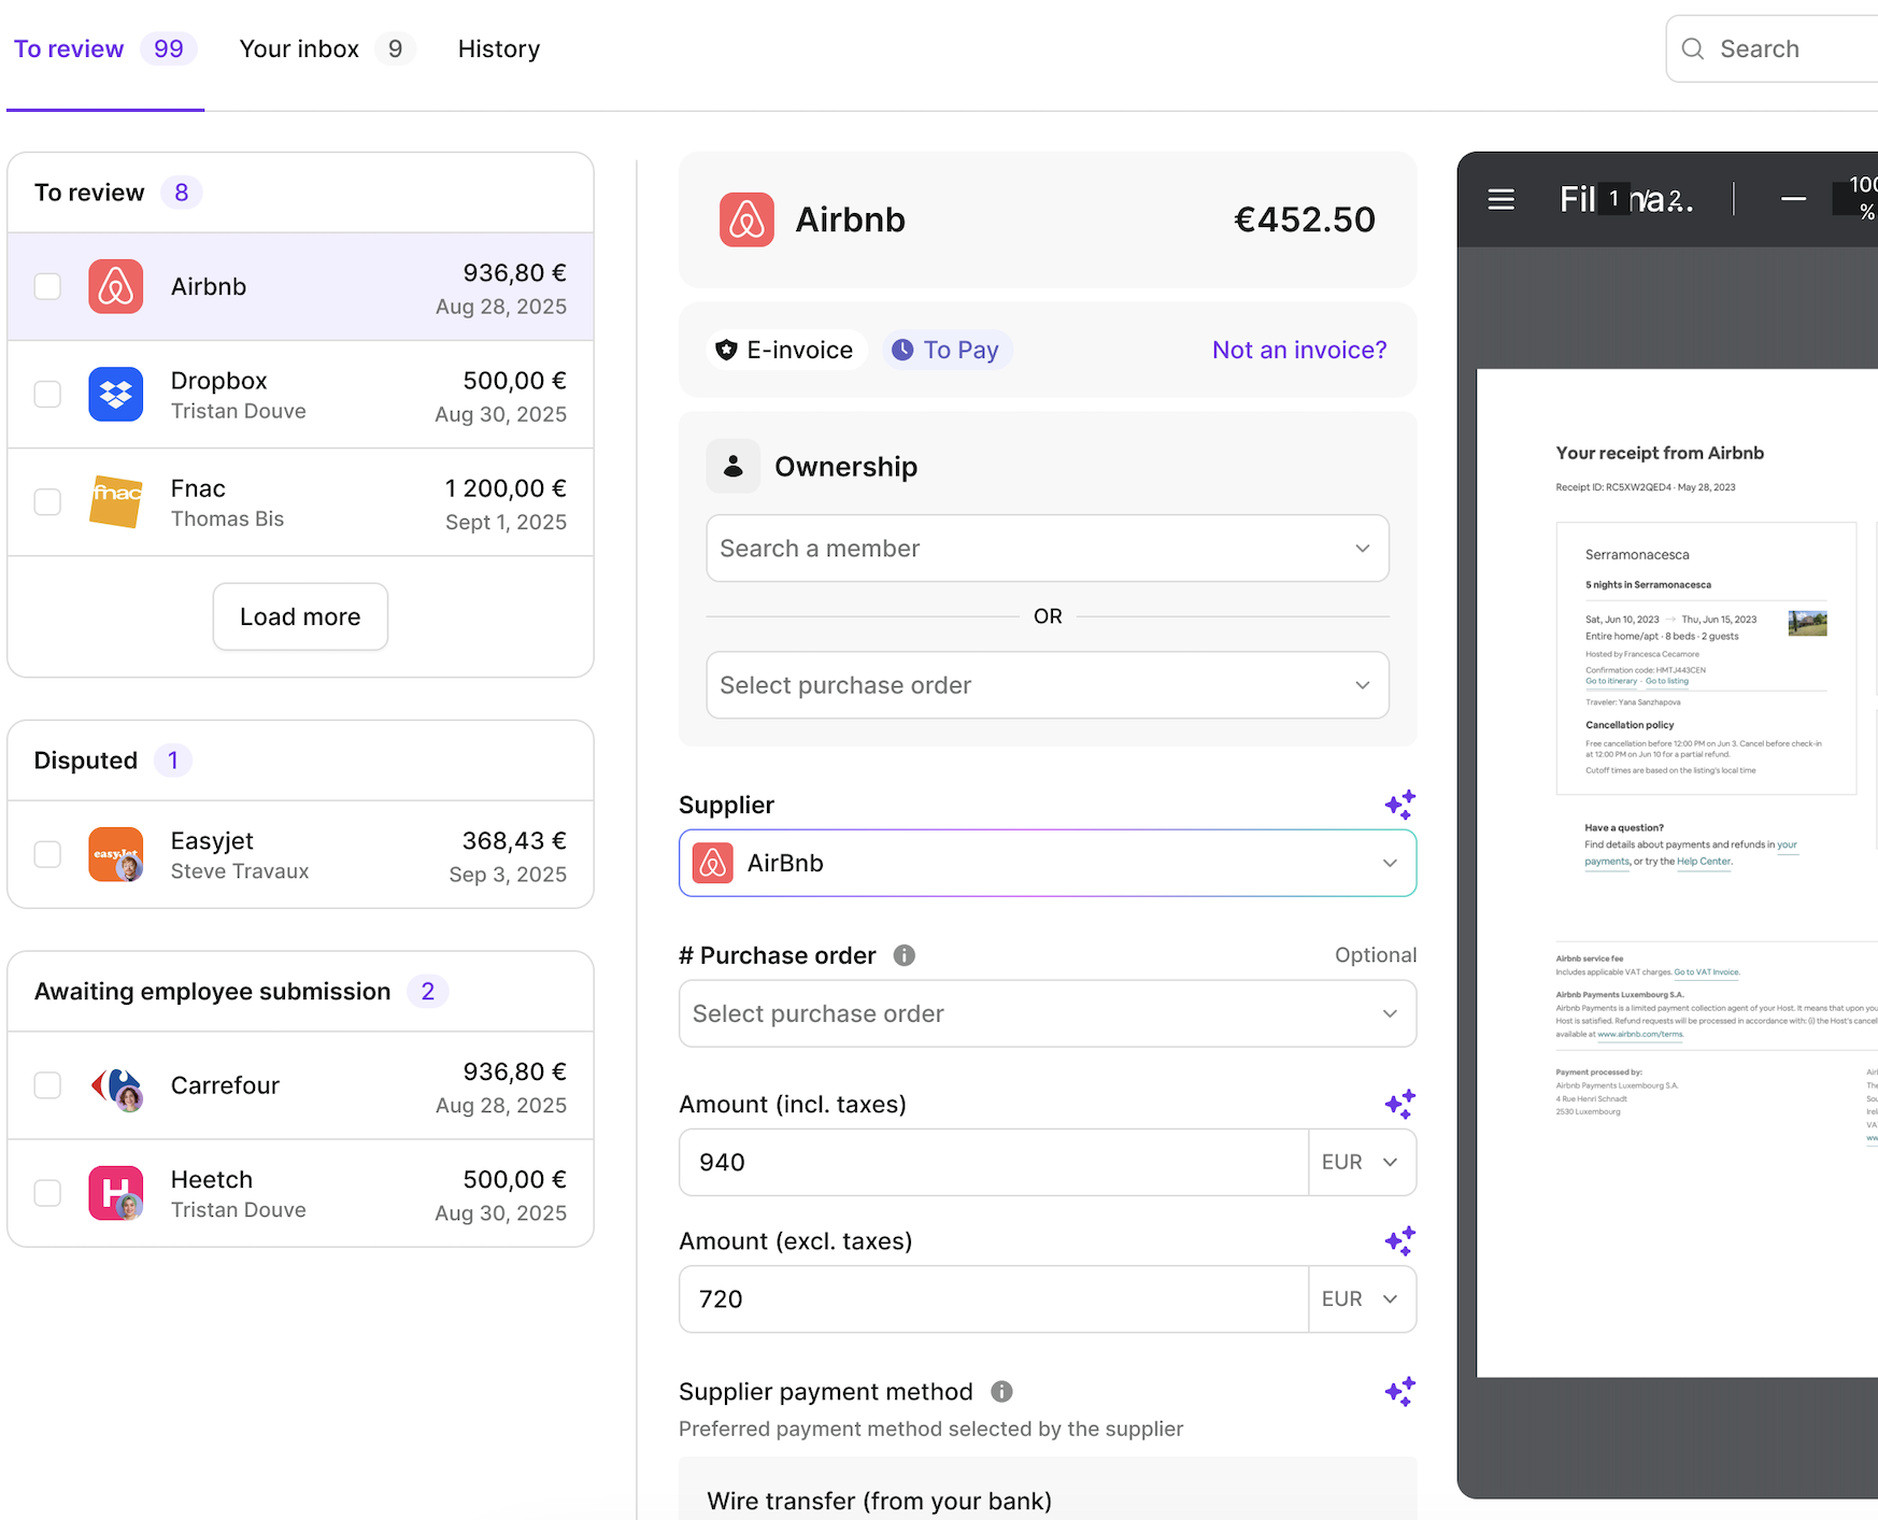This screenshot has width=1878, height=1520.
Task: Open currency dropdown for Amount (incl. taxes)
Action: pos(1361,1162)
